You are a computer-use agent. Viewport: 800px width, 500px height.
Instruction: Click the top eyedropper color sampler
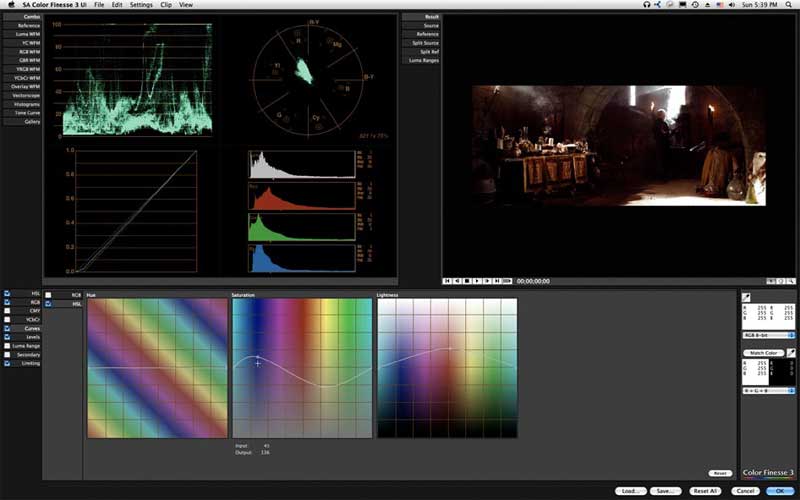[x=746, y=297]
